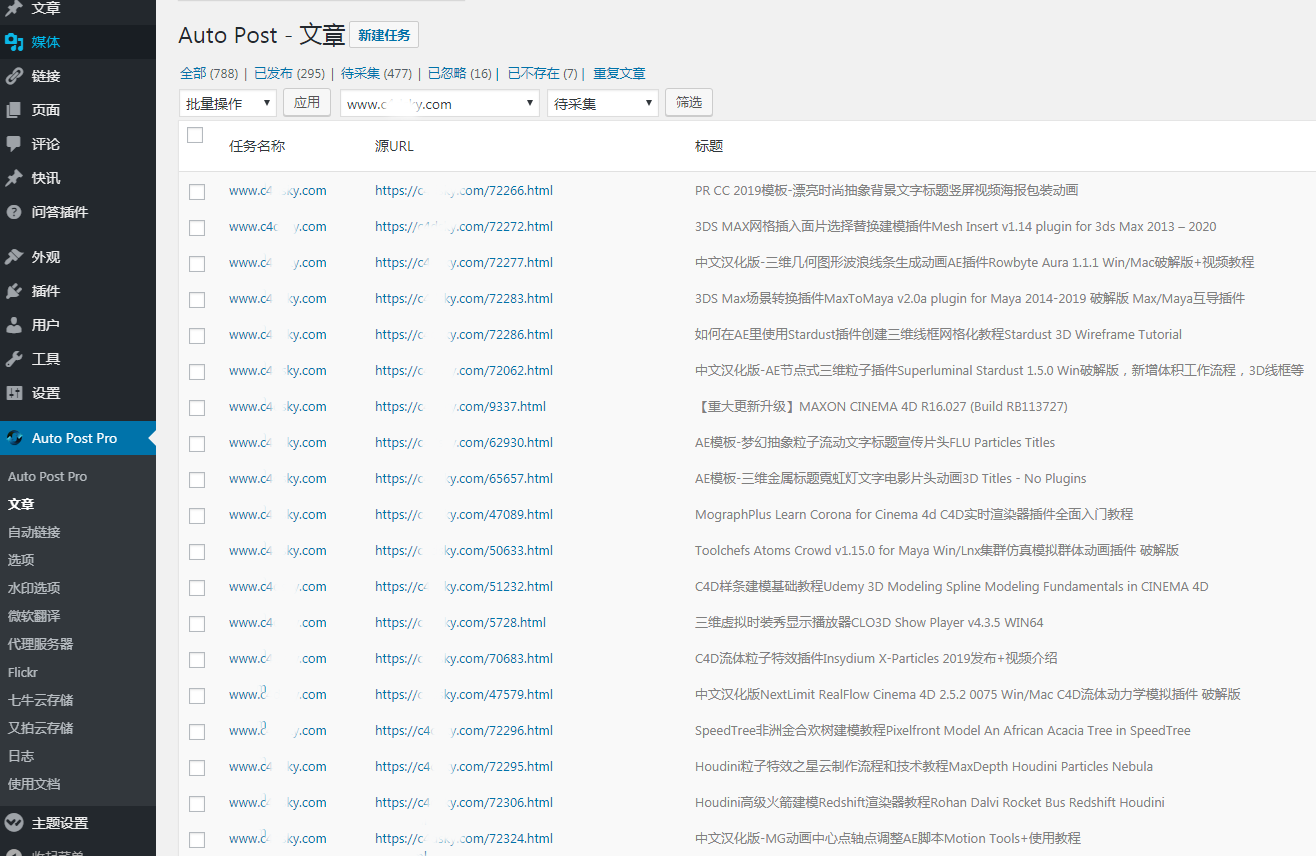The height and width of the screenshot is (856, 1316).
Task: Open 又拍云存储 submenu item
Action: point(40,728)
